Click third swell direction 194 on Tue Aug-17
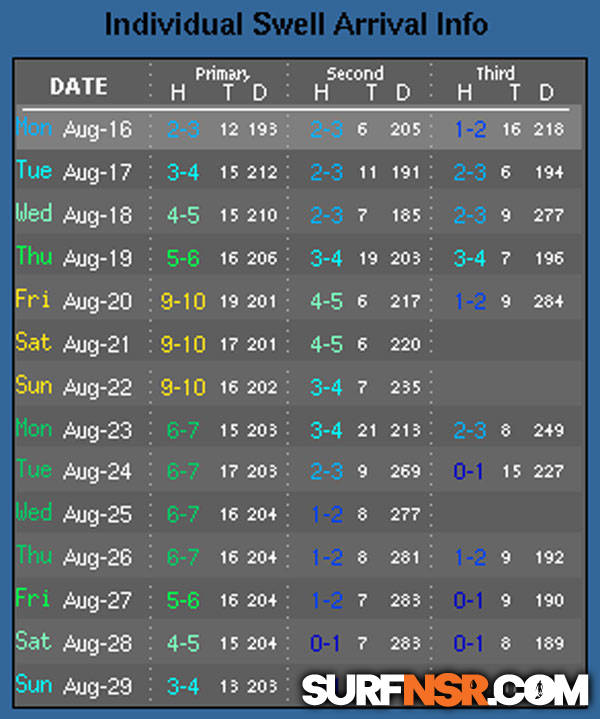The image size is (600, 719). [x=550, y=172]
